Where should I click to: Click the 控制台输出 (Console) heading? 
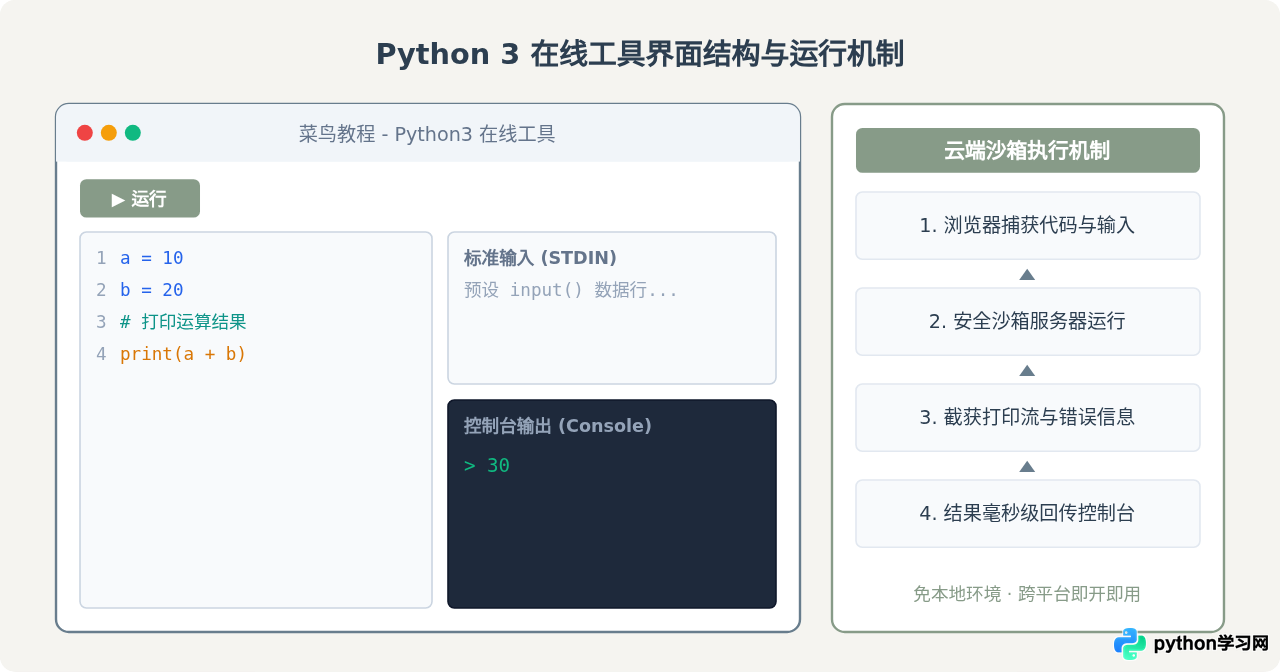[x=558, y=426]
